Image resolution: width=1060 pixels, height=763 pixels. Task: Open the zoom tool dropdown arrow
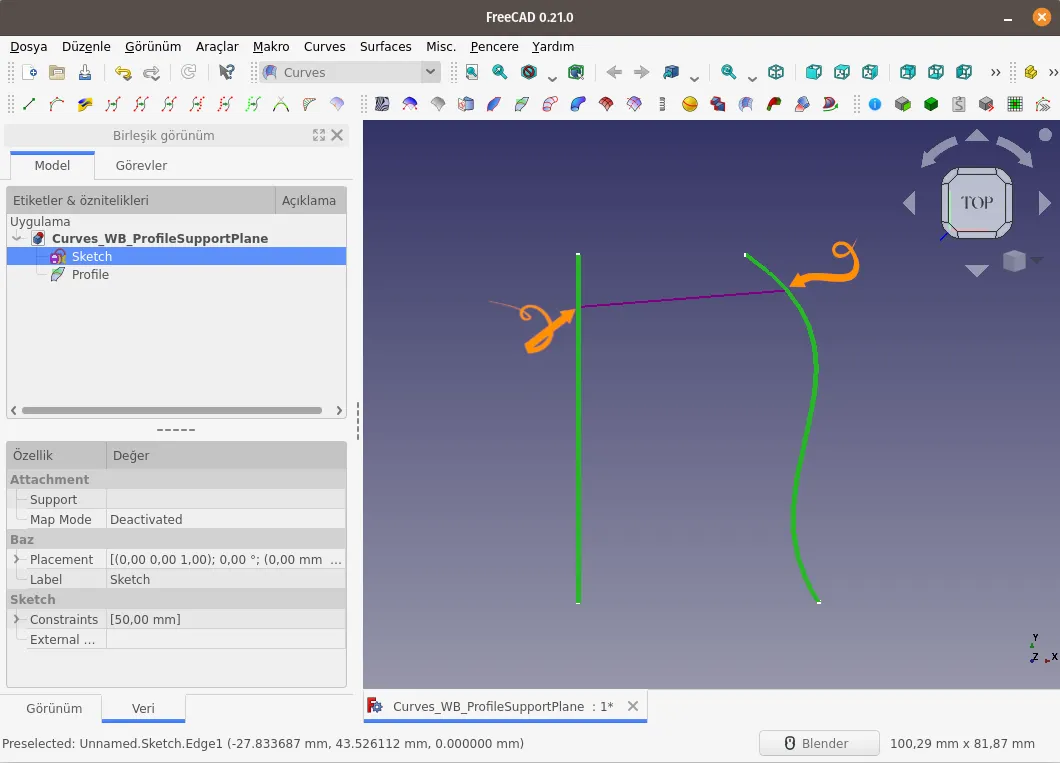(752, 78)
